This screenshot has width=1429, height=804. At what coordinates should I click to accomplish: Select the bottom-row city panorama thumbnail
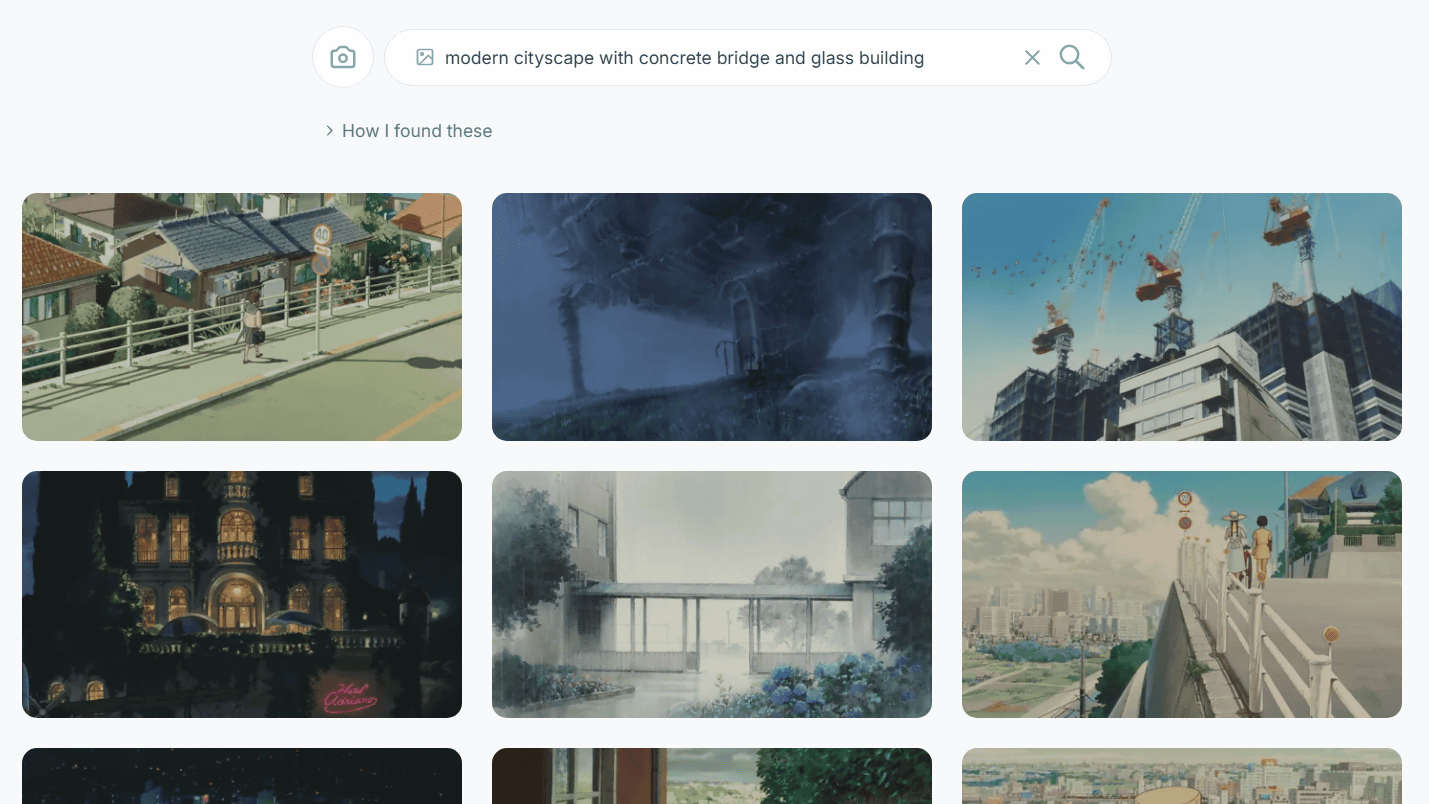(1182, 776)
